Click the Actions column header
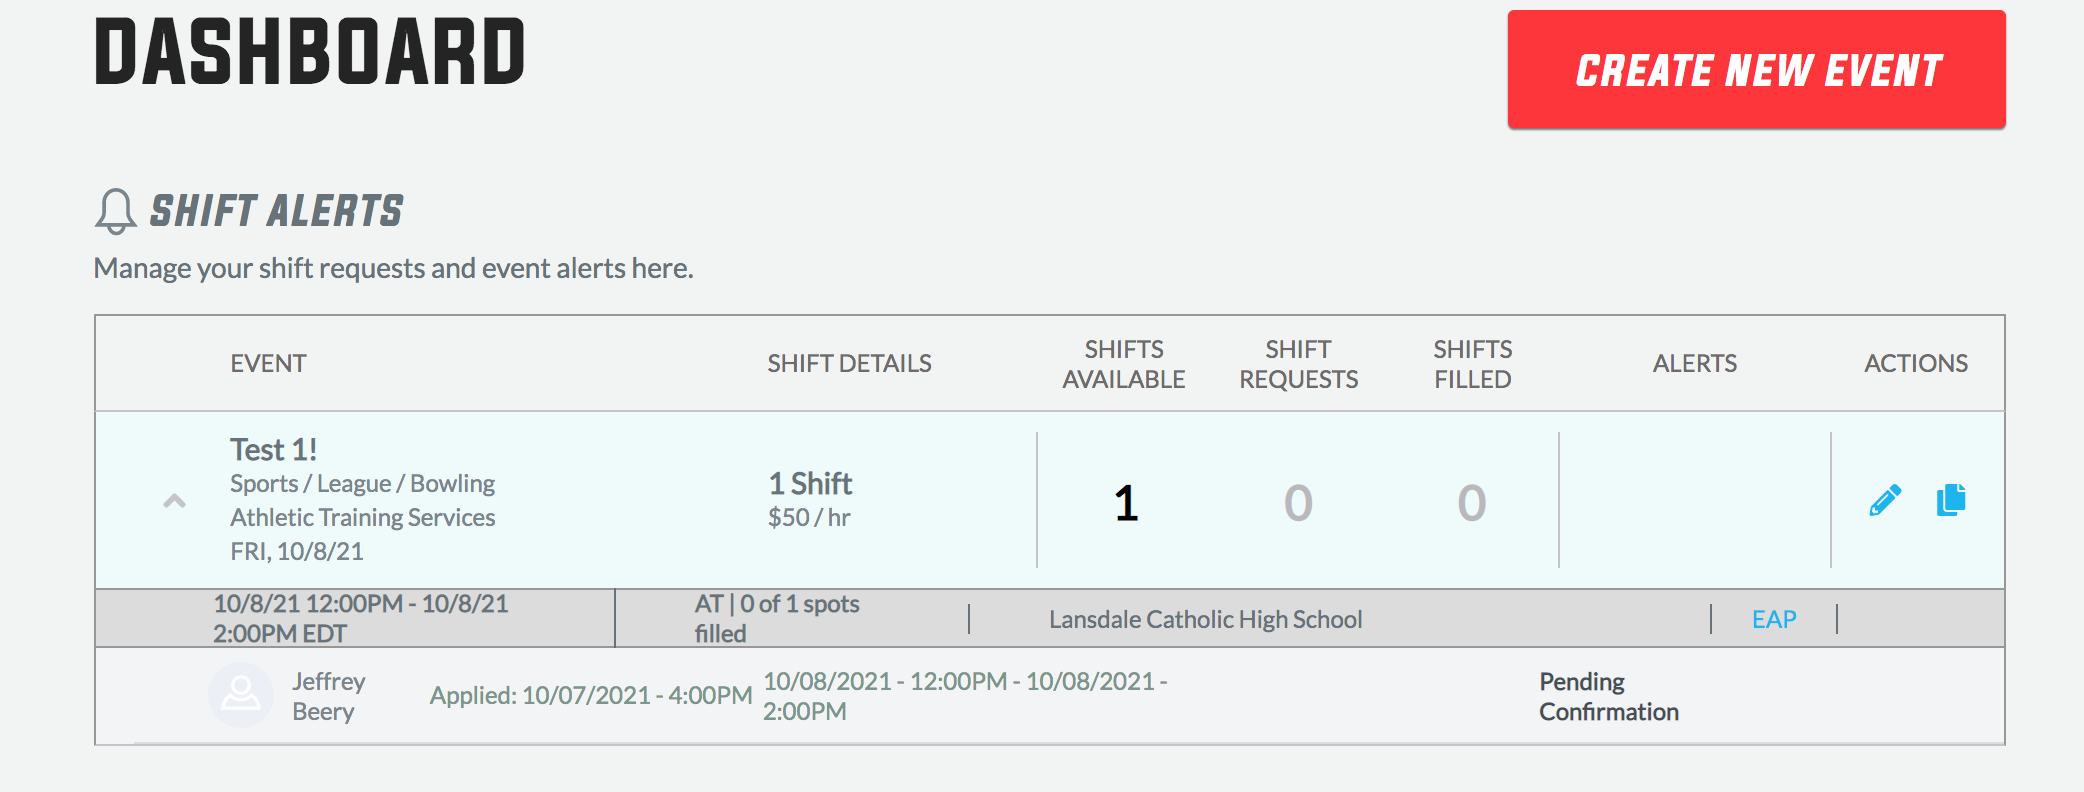 point(1916,363)
